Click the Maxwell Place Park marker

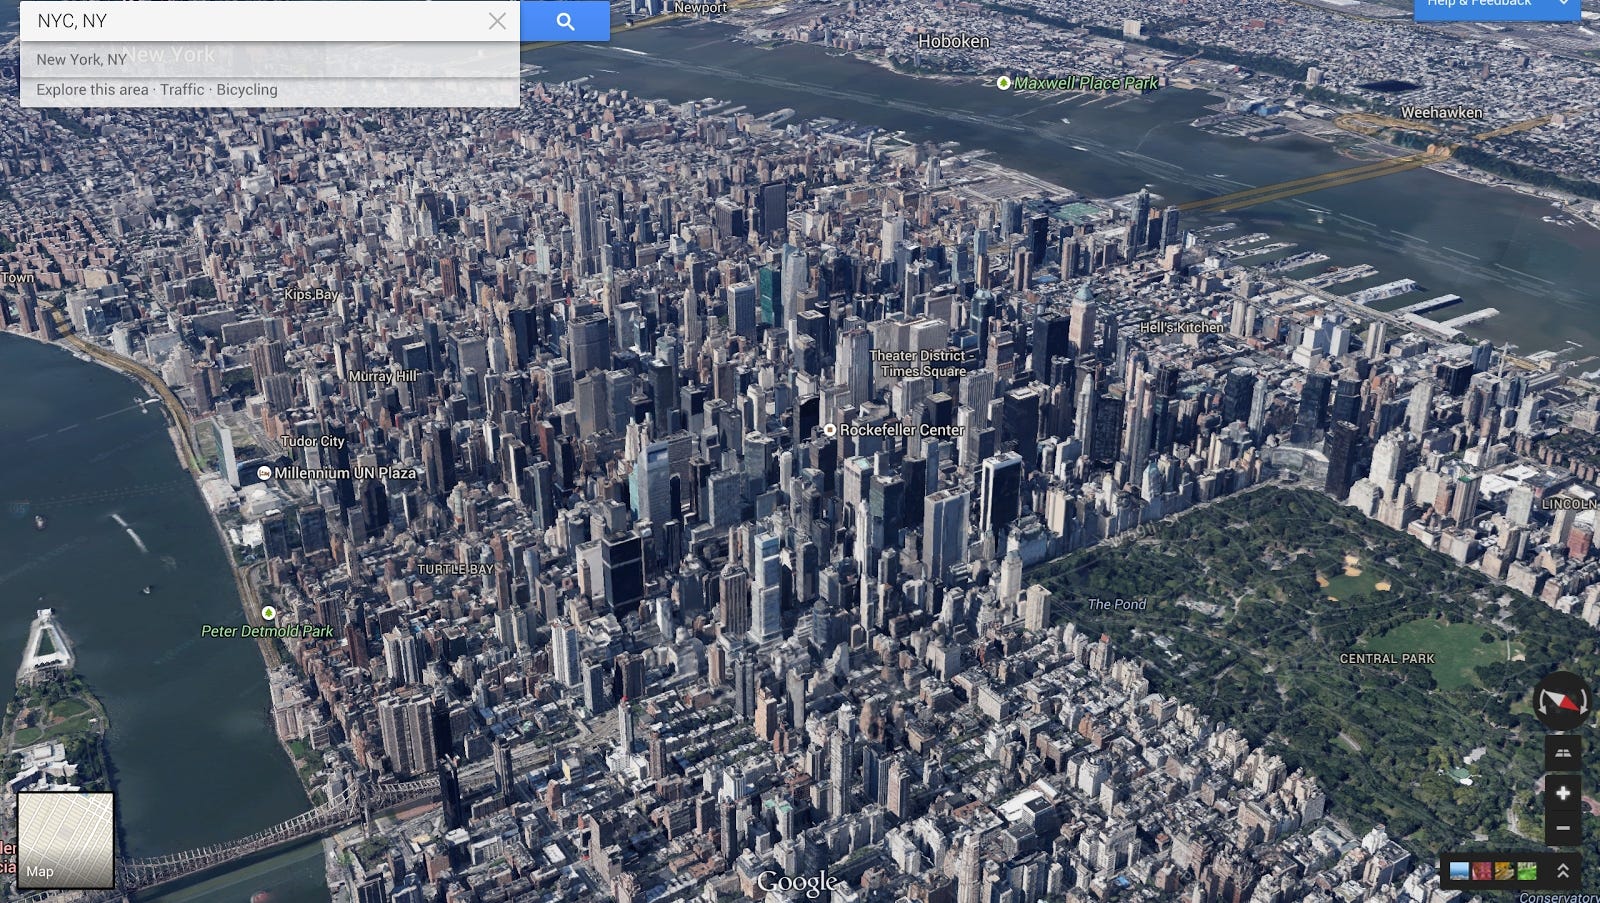(x=1003, y=83)
